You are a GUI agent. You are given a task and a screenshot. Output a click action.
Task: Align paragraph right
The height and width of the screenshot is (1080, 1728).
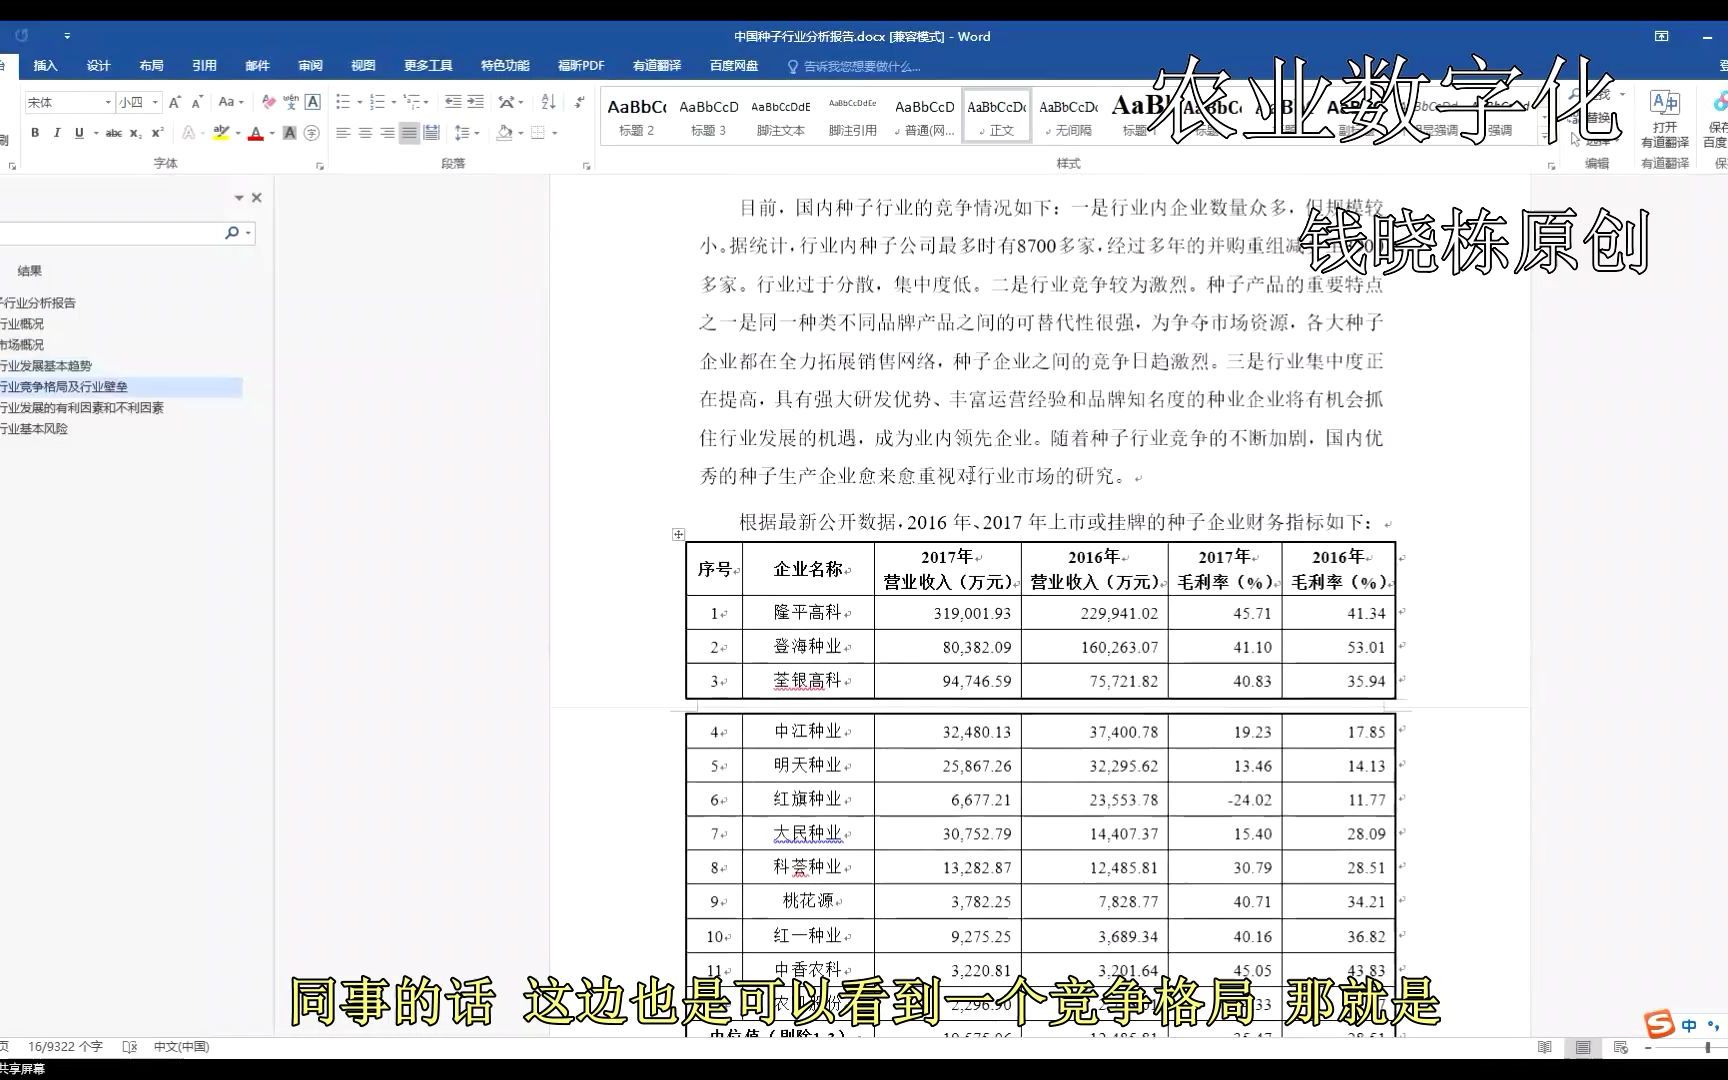click(387, 133)
